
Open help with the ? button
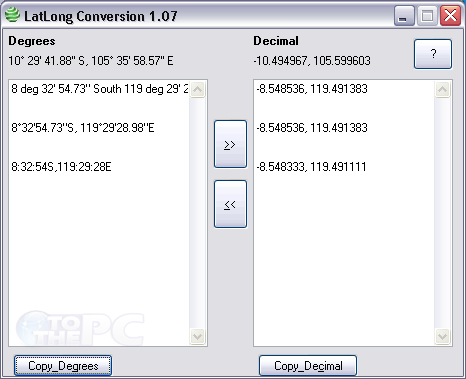click(433, 54)
